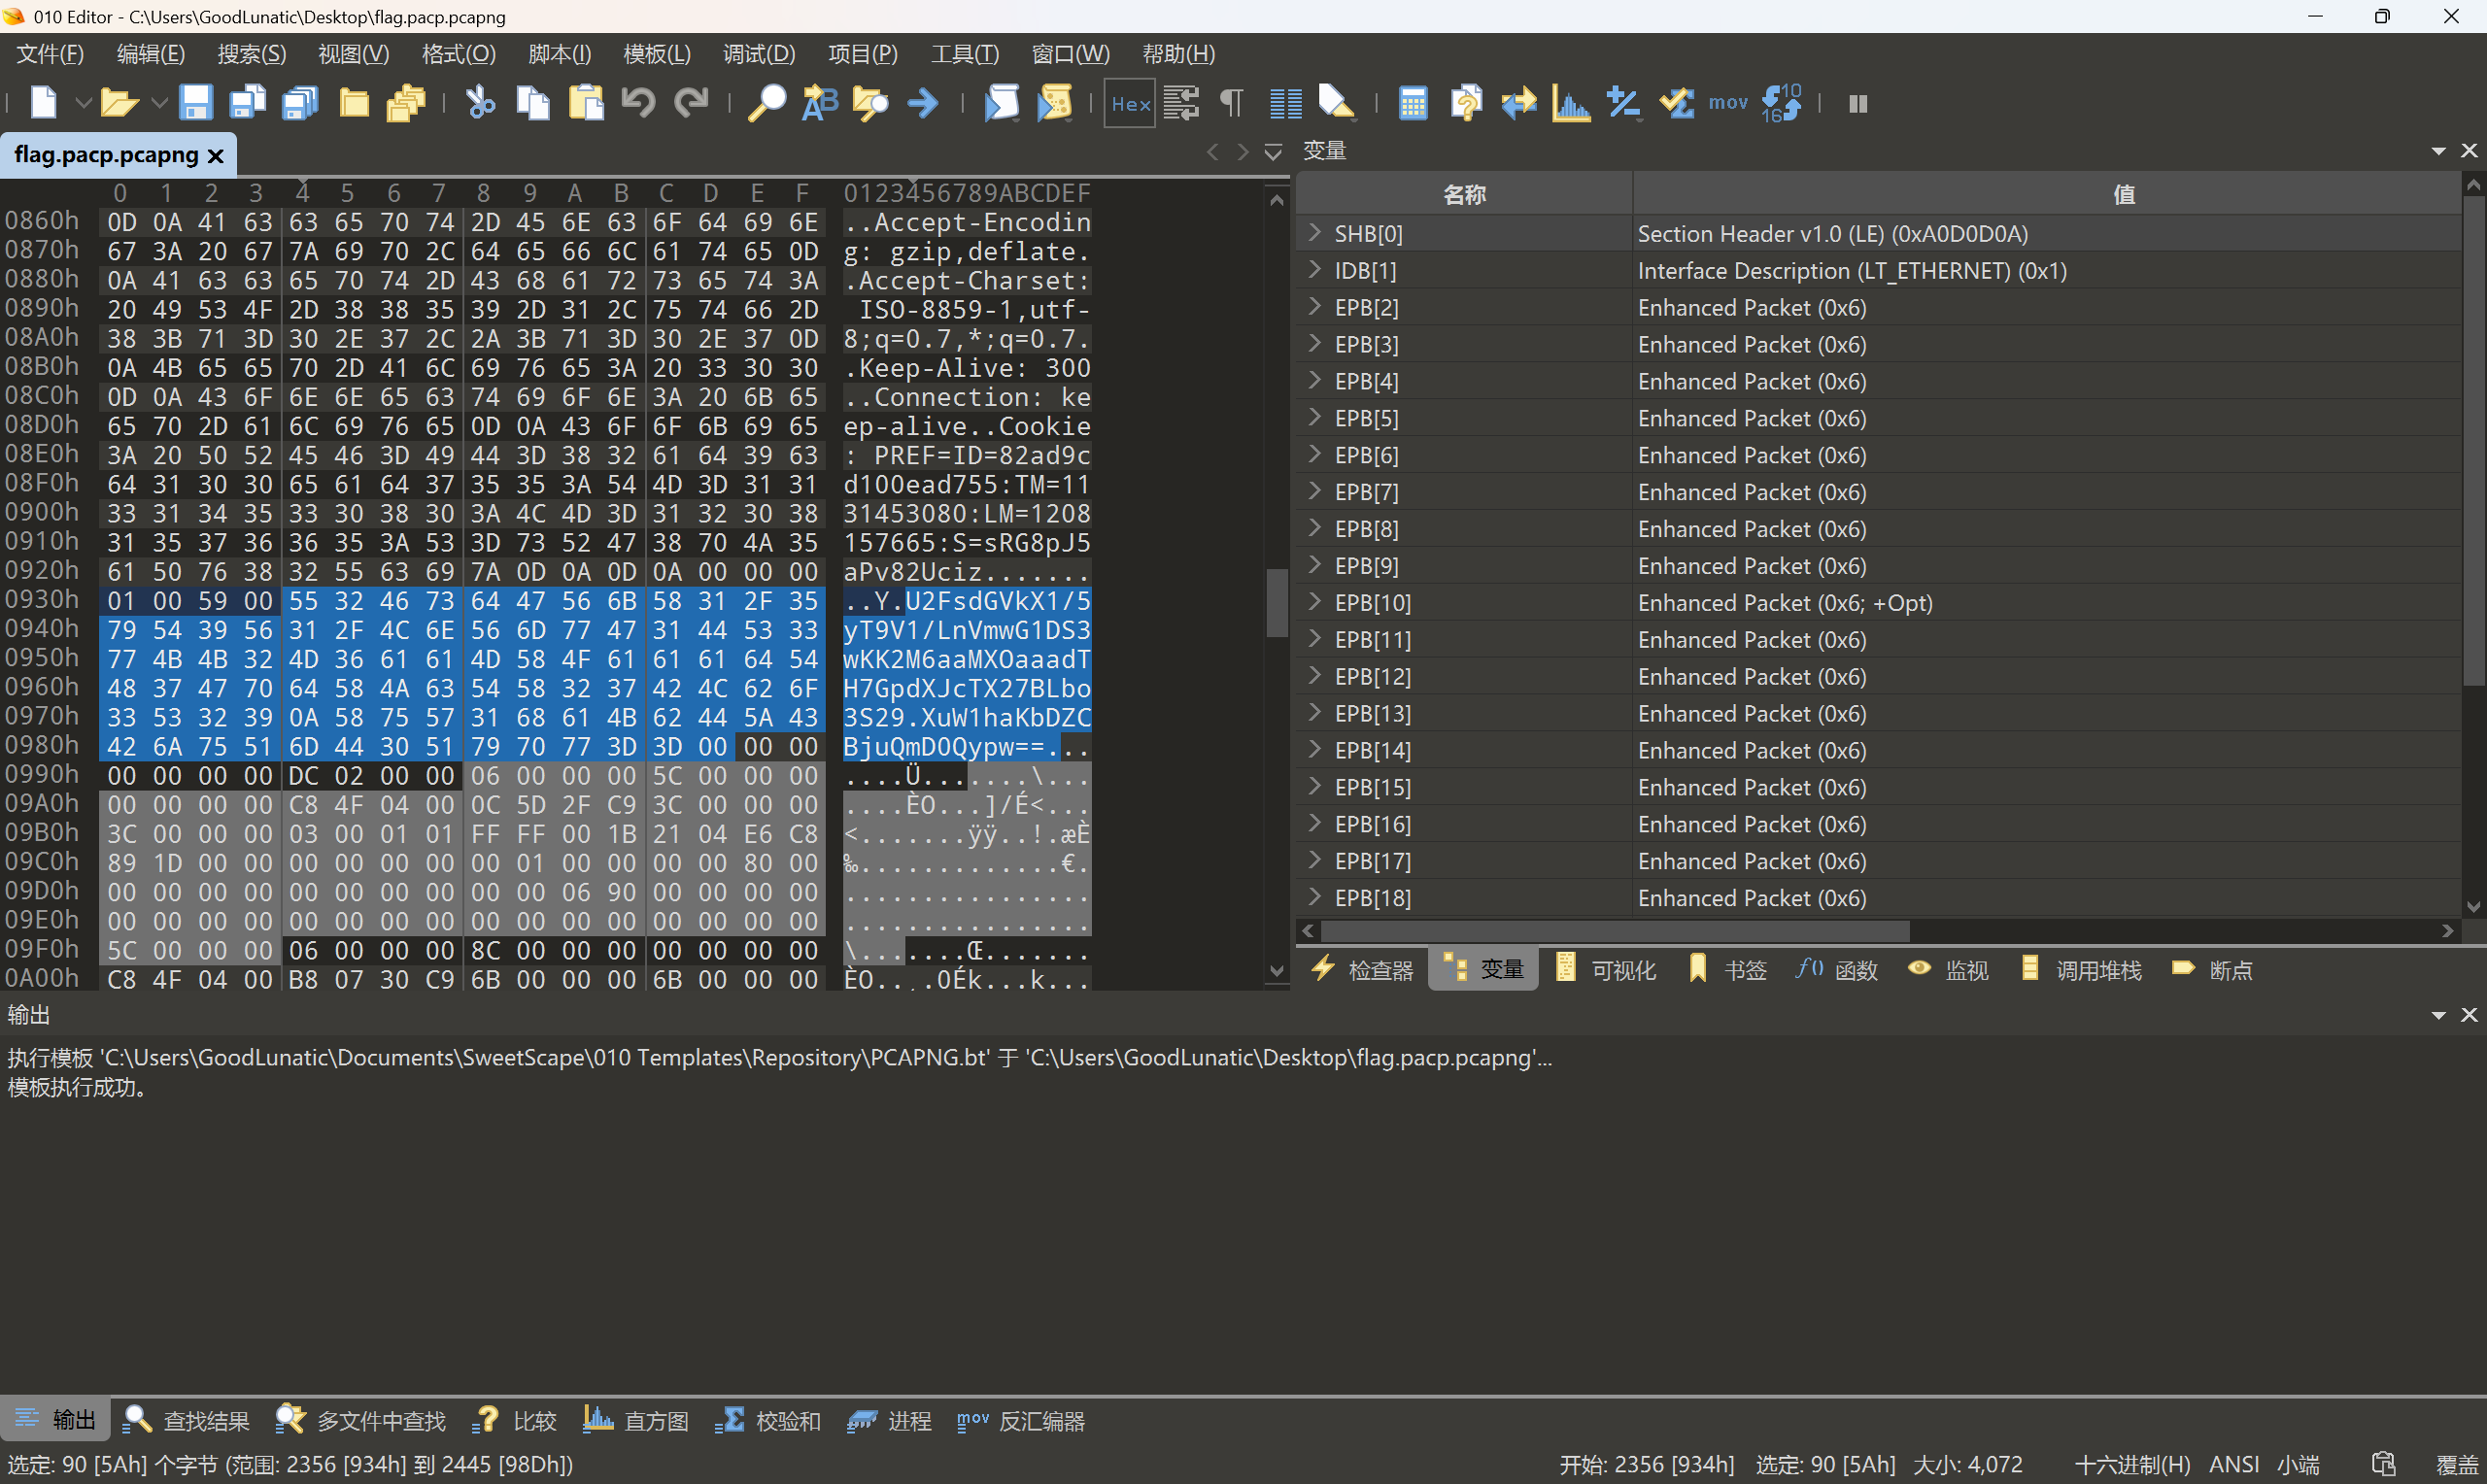
Task: Run script toolbar icon
Action: pos(1001,103)
